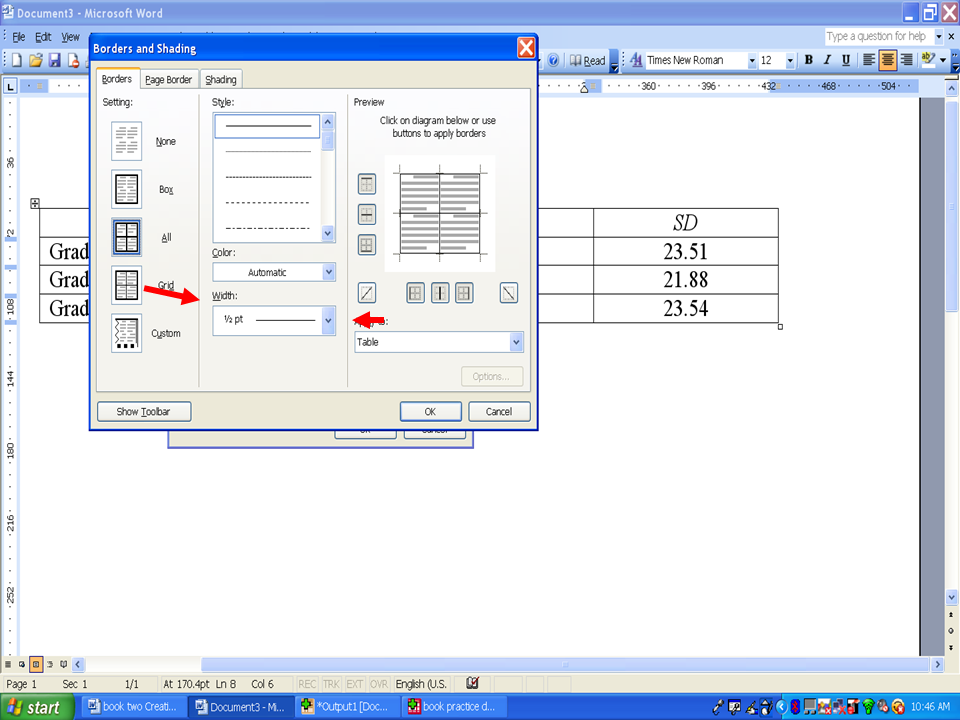Image resolution: width=960 pixels, height=720 pixels.
Task: Click the Show Toolbar button
Action: 143,411
